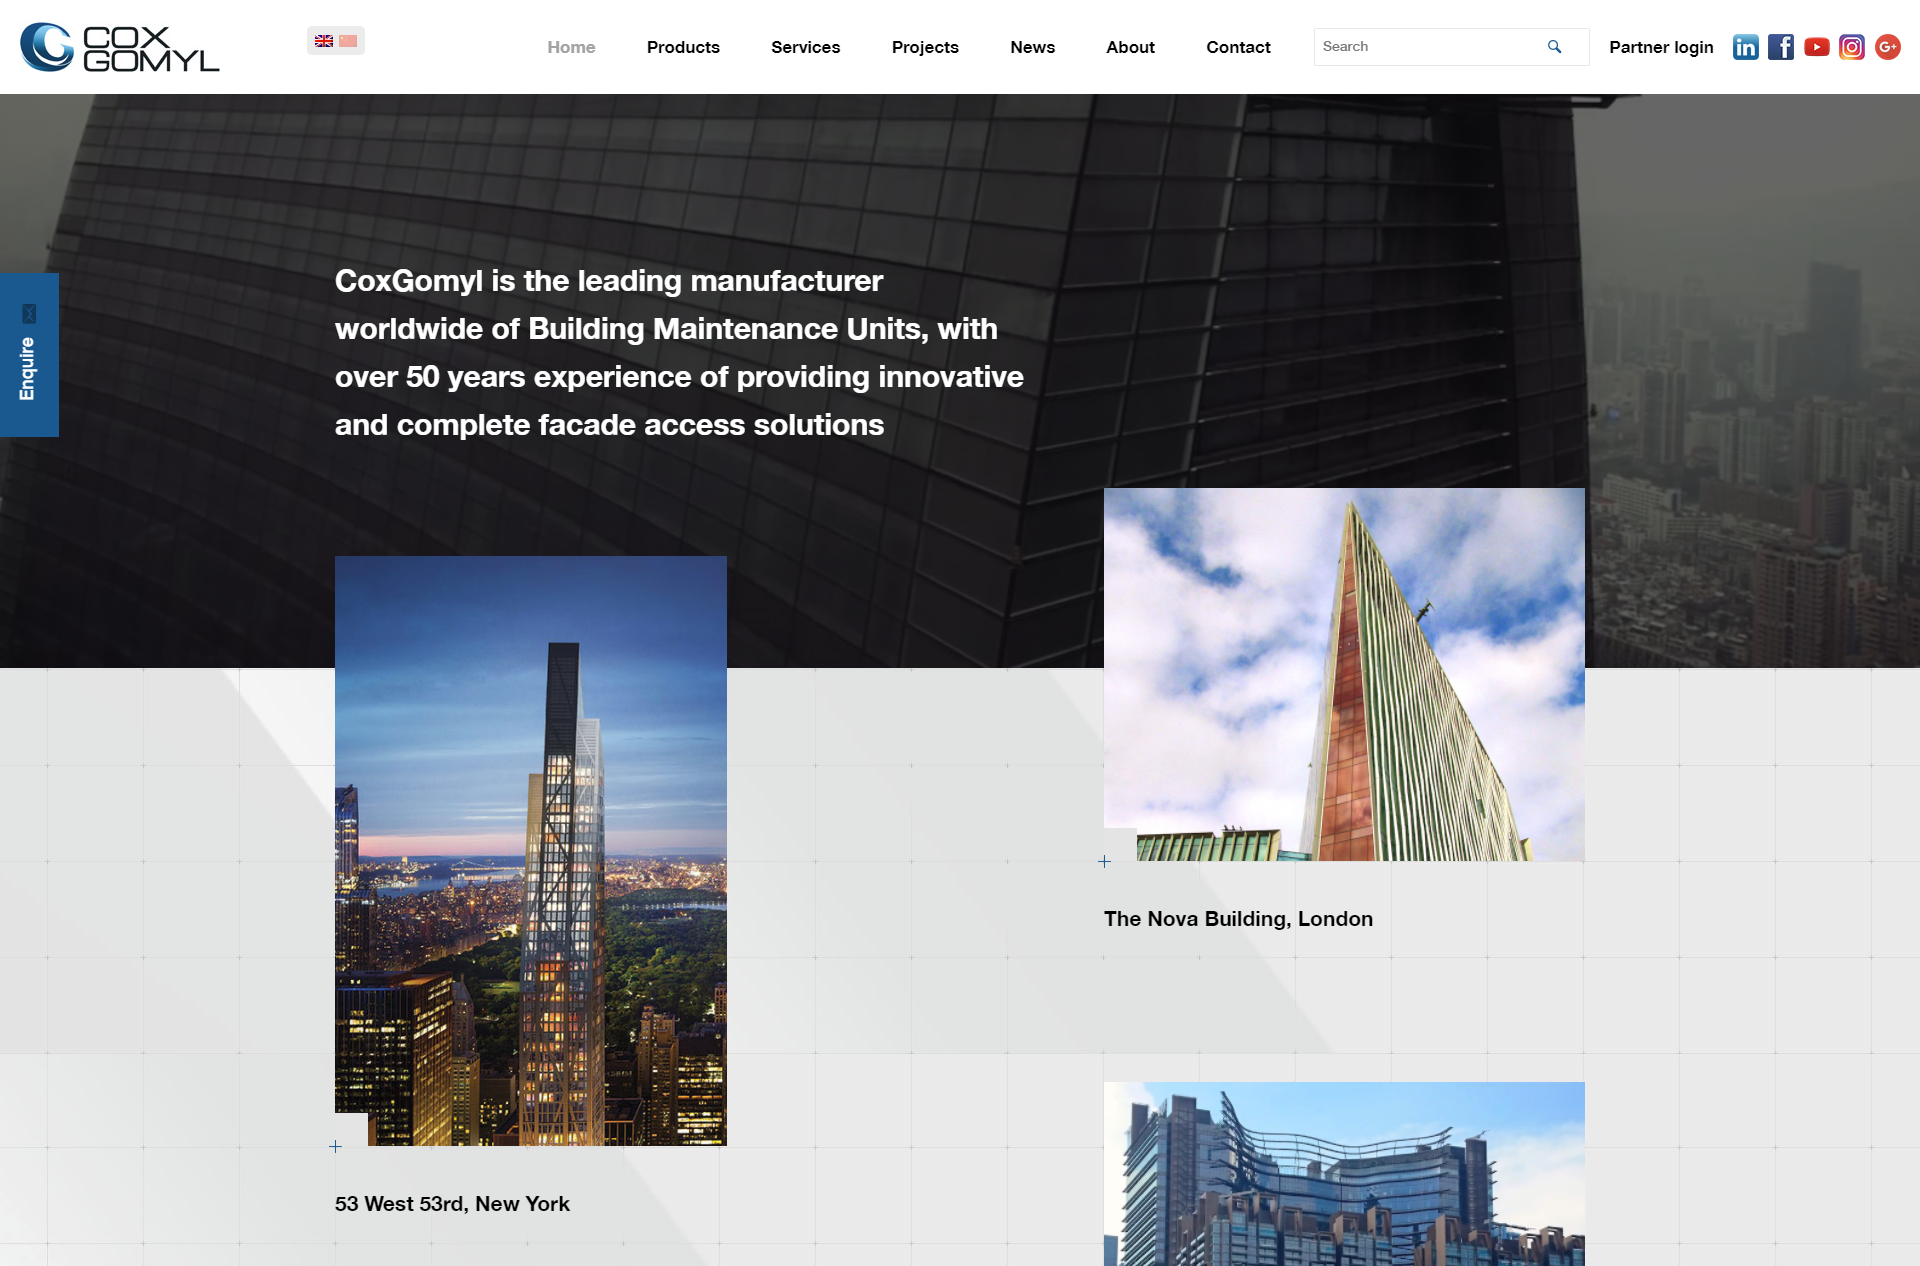Focus the Search input field
1920x1266 pixels.
(x=1430, y=47)
